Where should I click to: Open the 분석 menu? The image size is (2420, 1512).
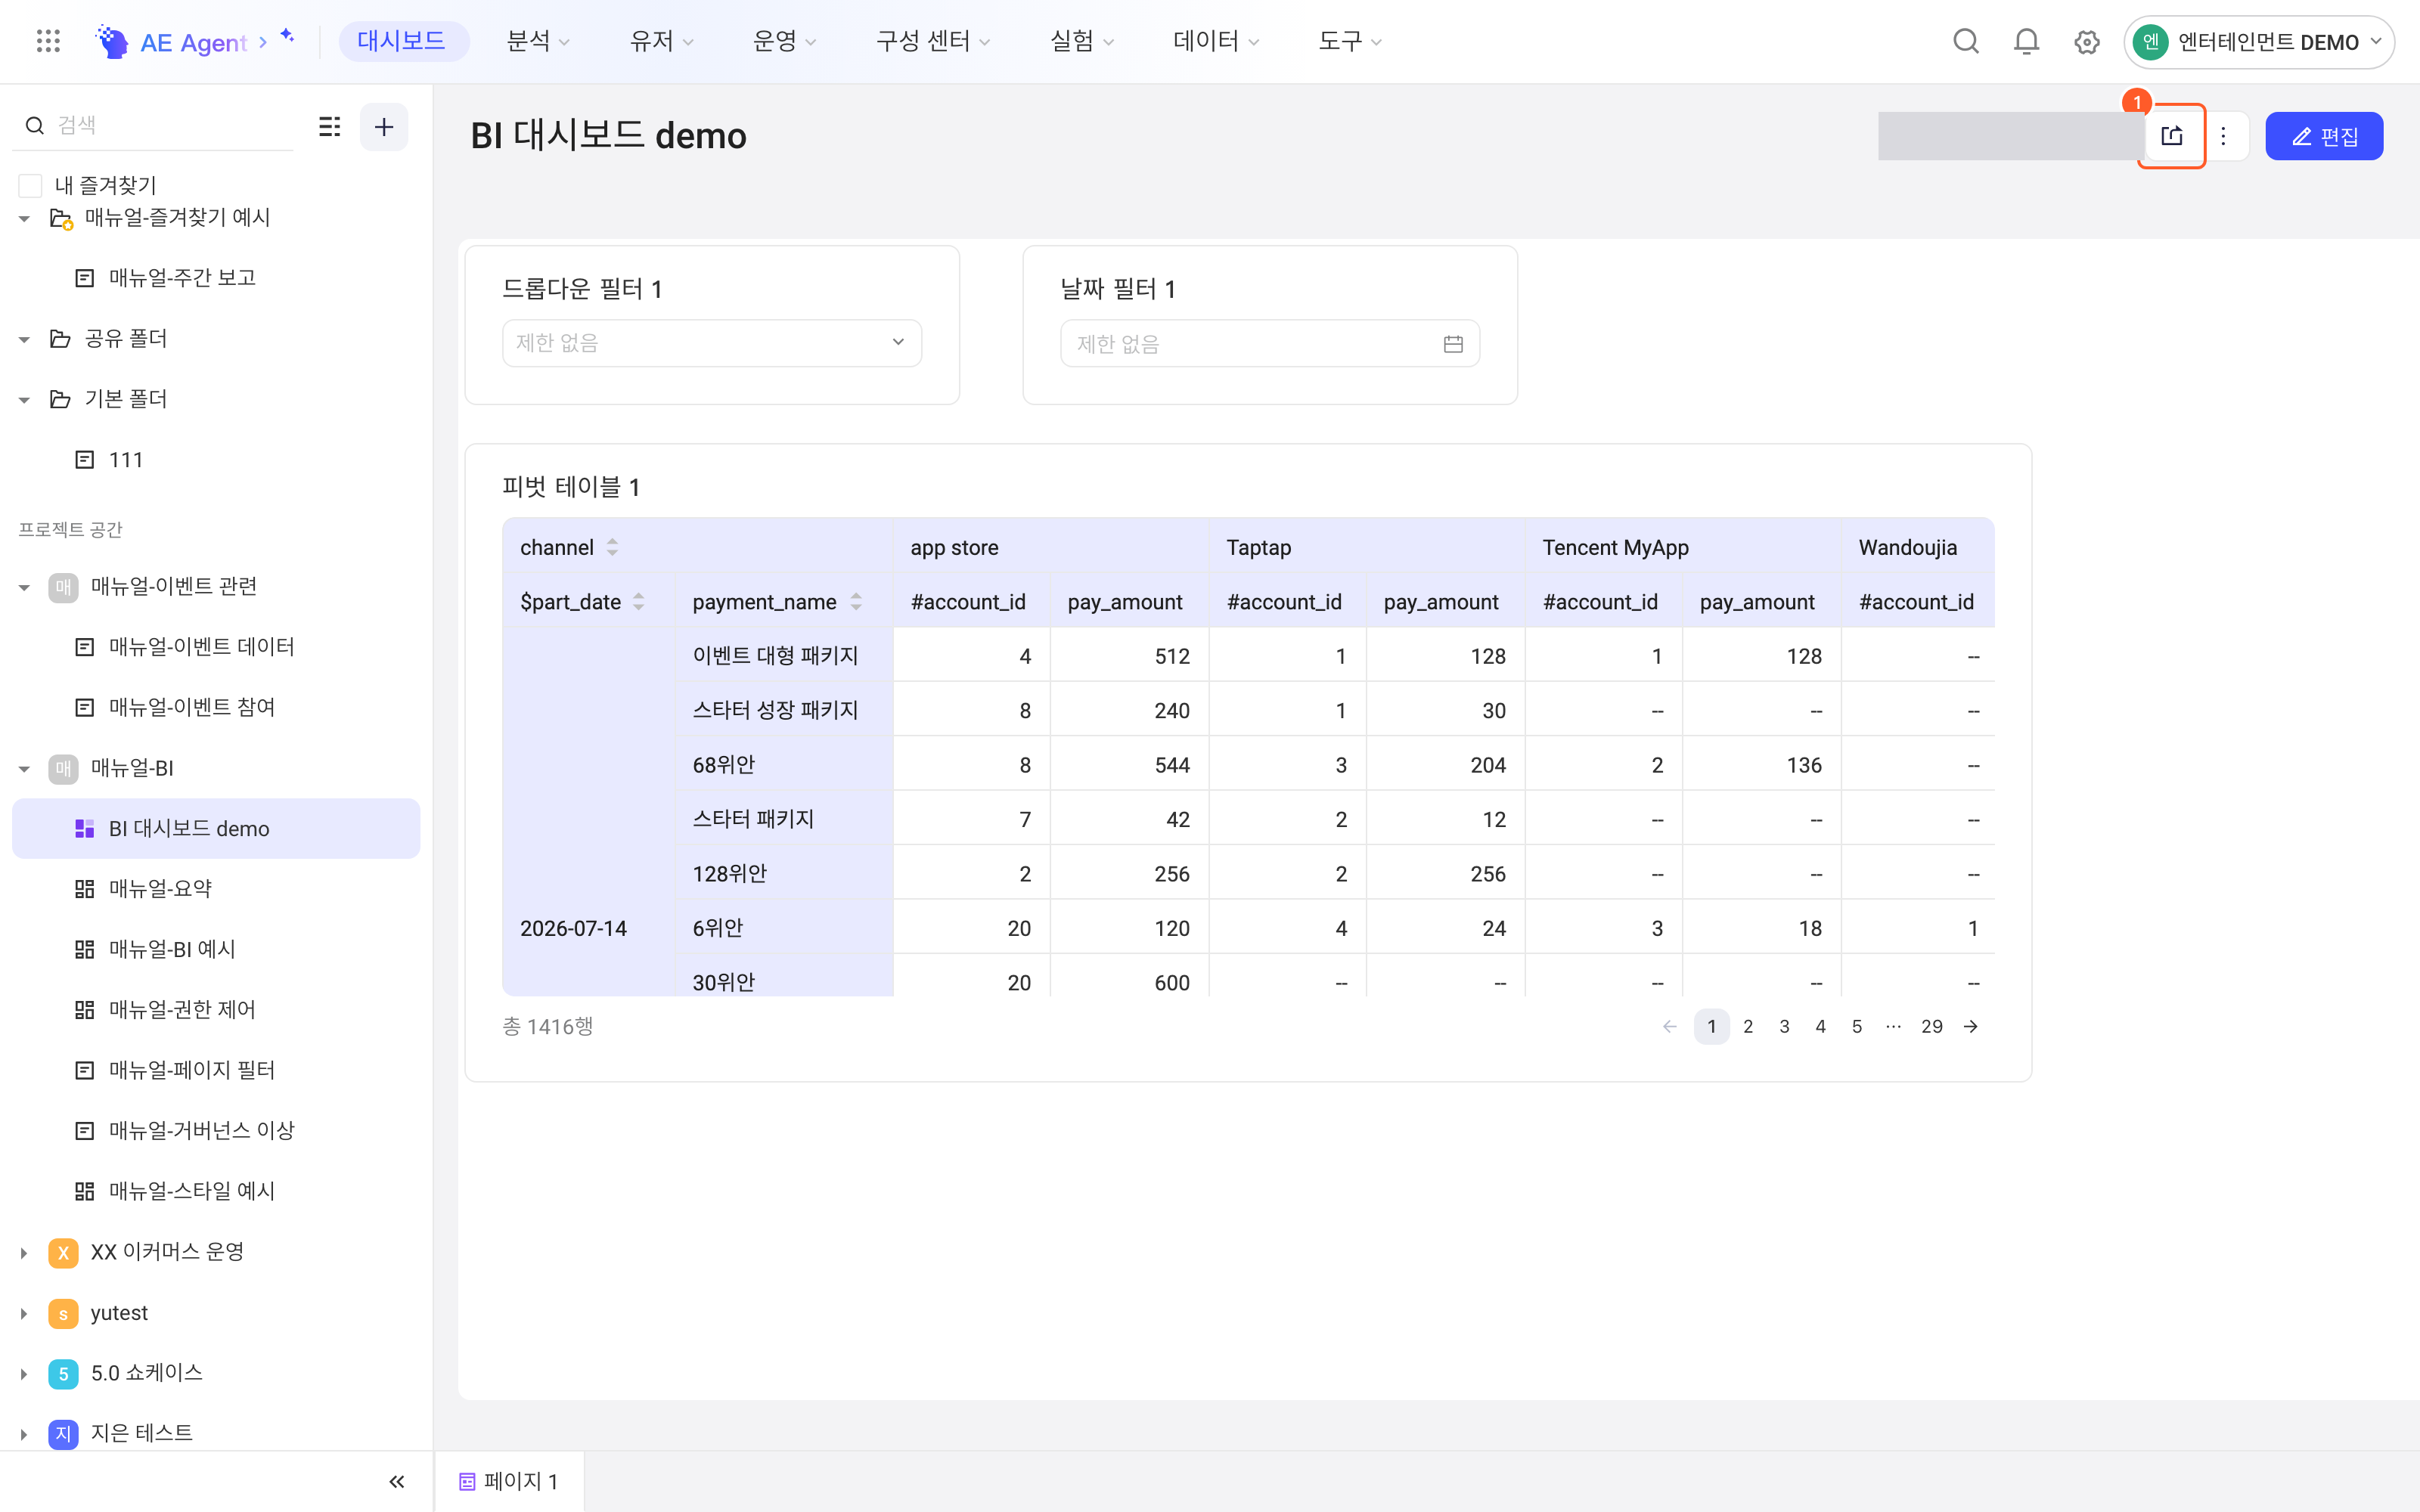pyautogui.click(x=538, y=41)
